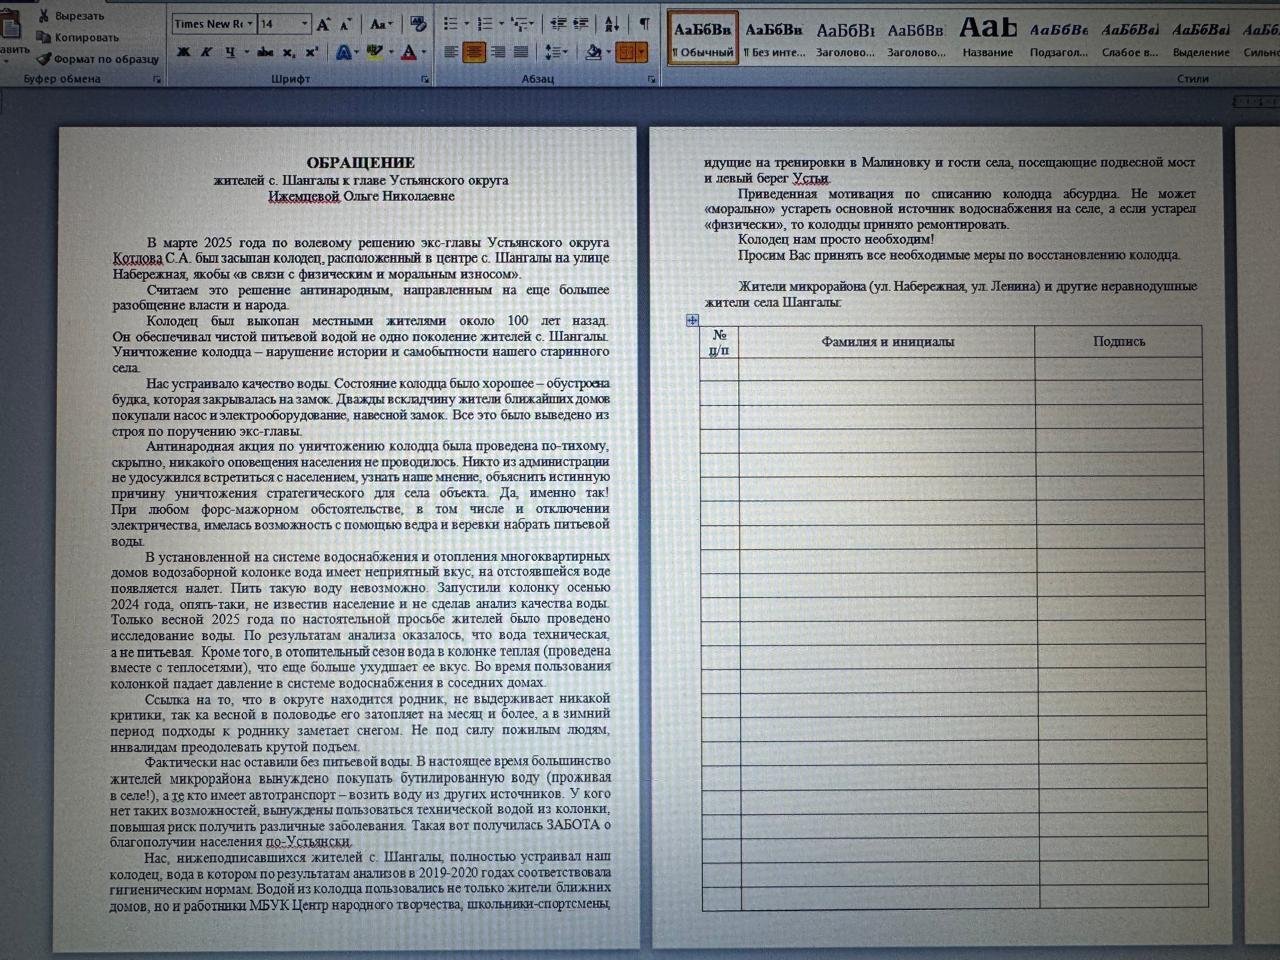Apply the yellow text highlight color
This screenshot has height=960, width=1280.
(375, 52)
